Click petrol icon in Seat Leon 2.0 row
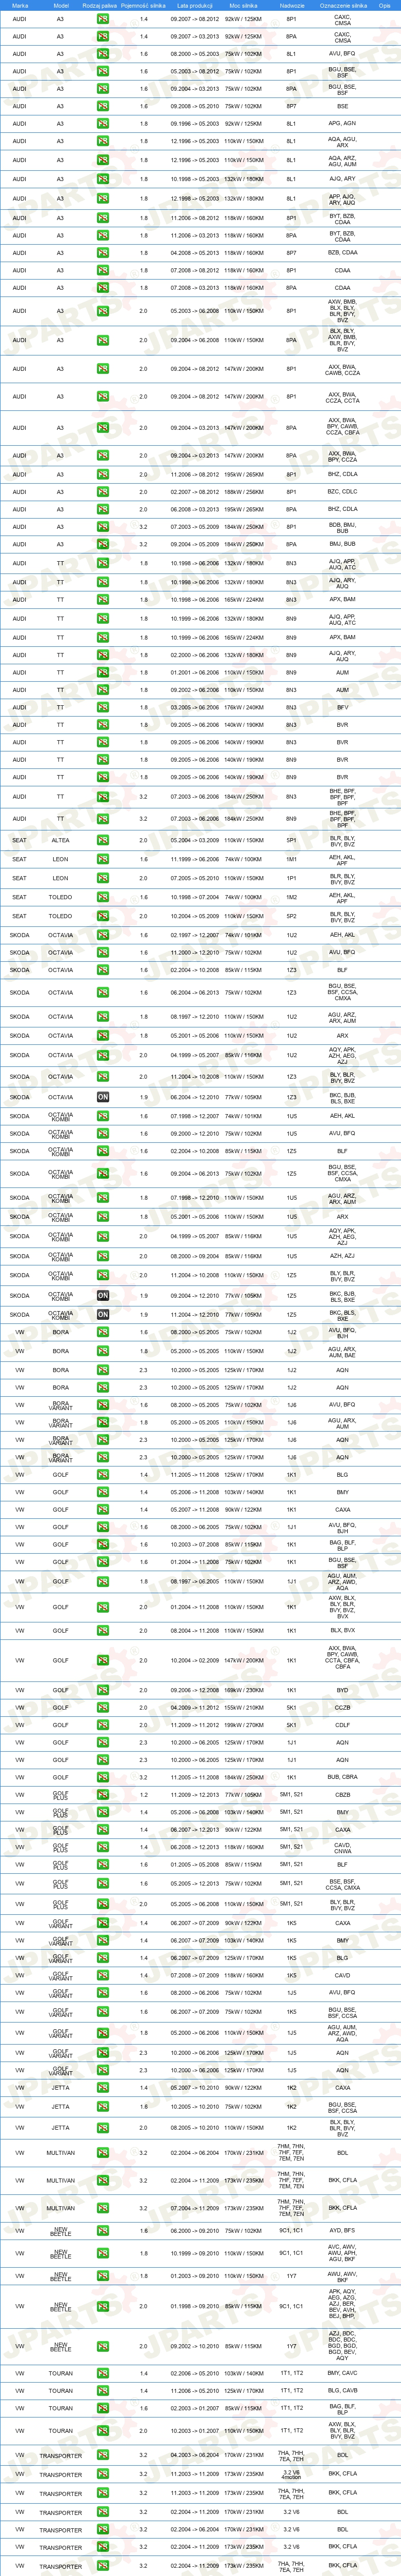 (103, 878)
